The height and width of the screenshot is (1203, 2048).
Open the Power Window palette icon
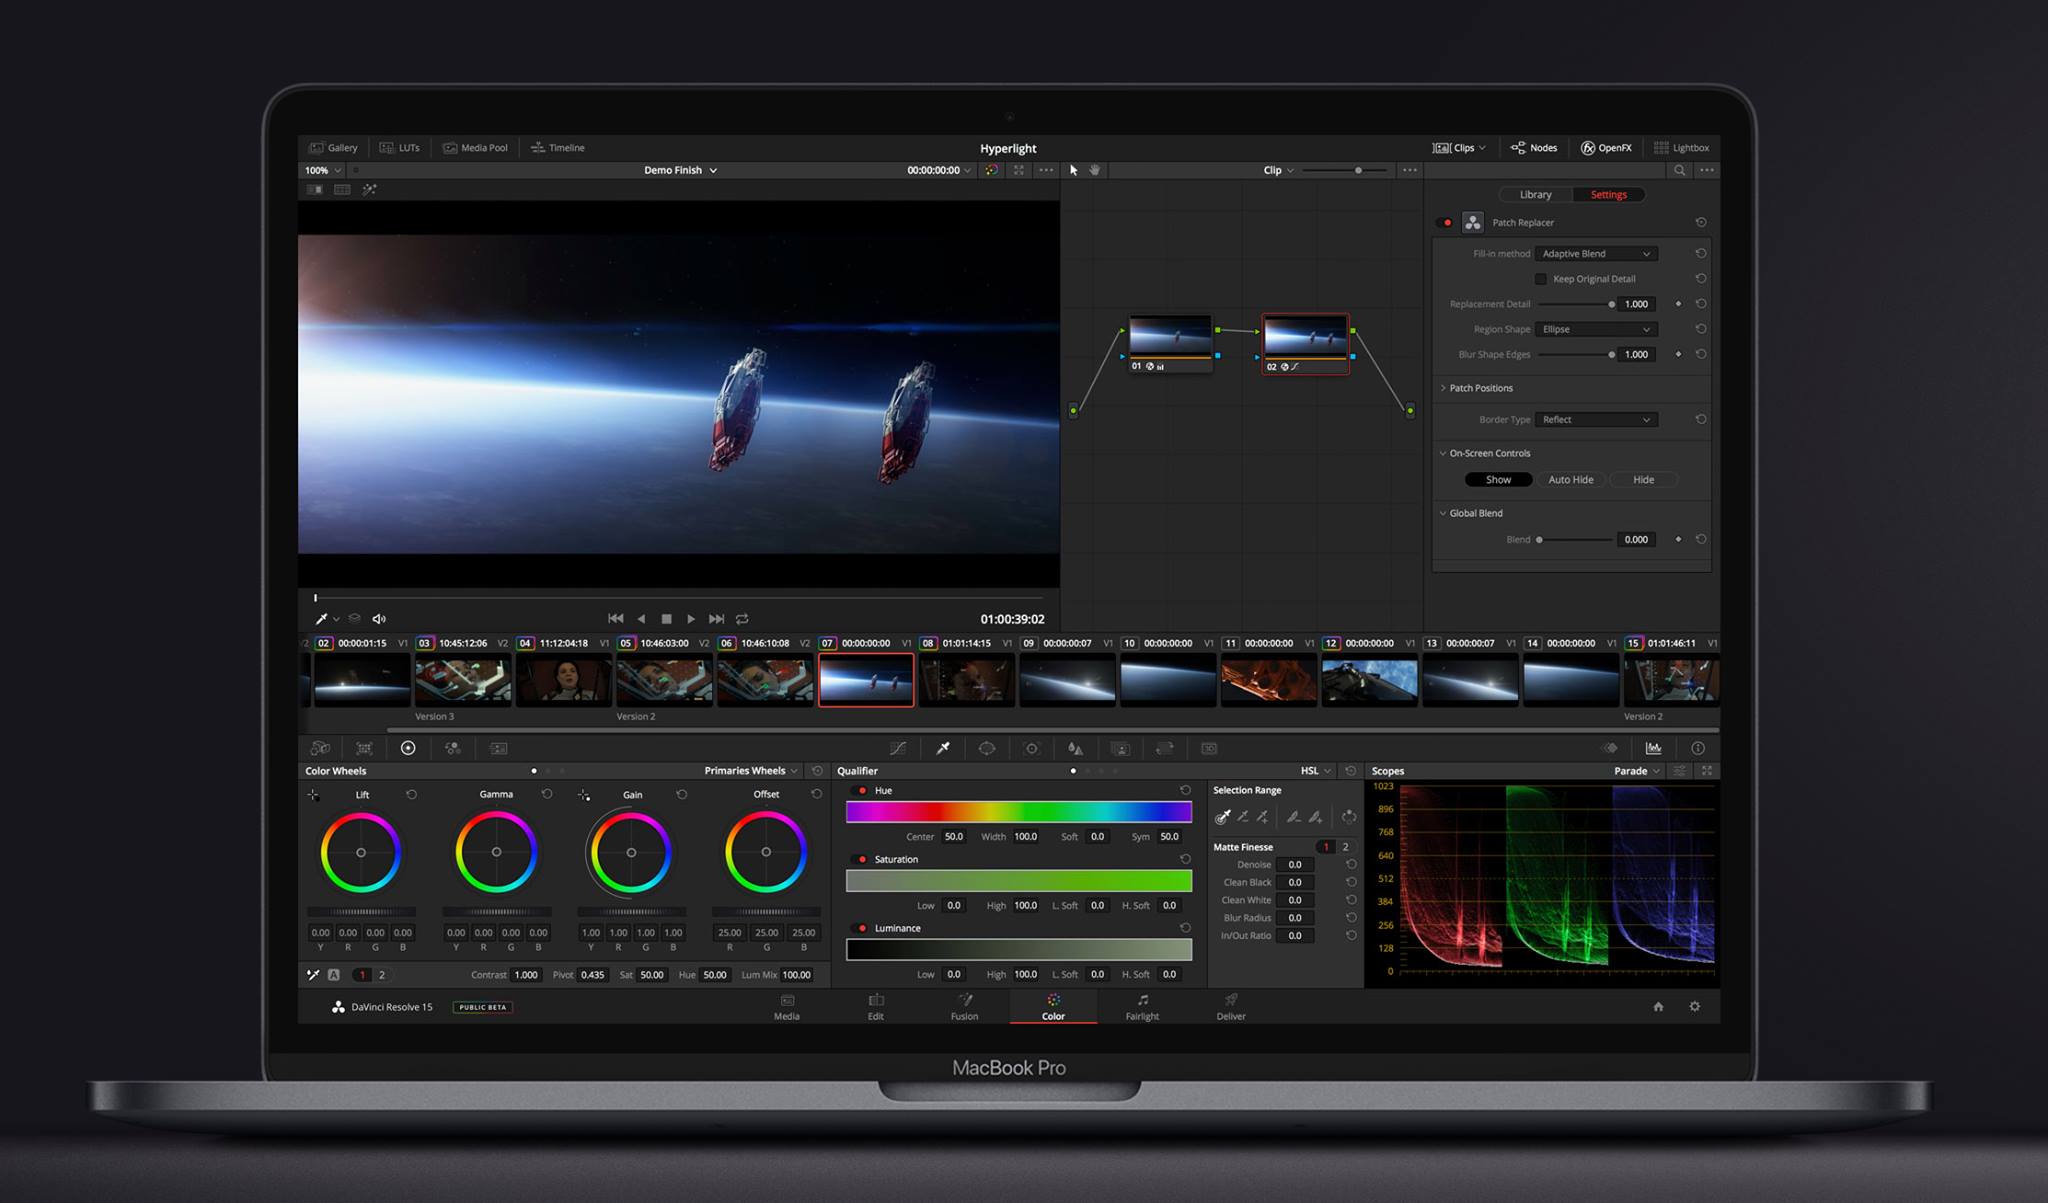[x=987, y=748]
